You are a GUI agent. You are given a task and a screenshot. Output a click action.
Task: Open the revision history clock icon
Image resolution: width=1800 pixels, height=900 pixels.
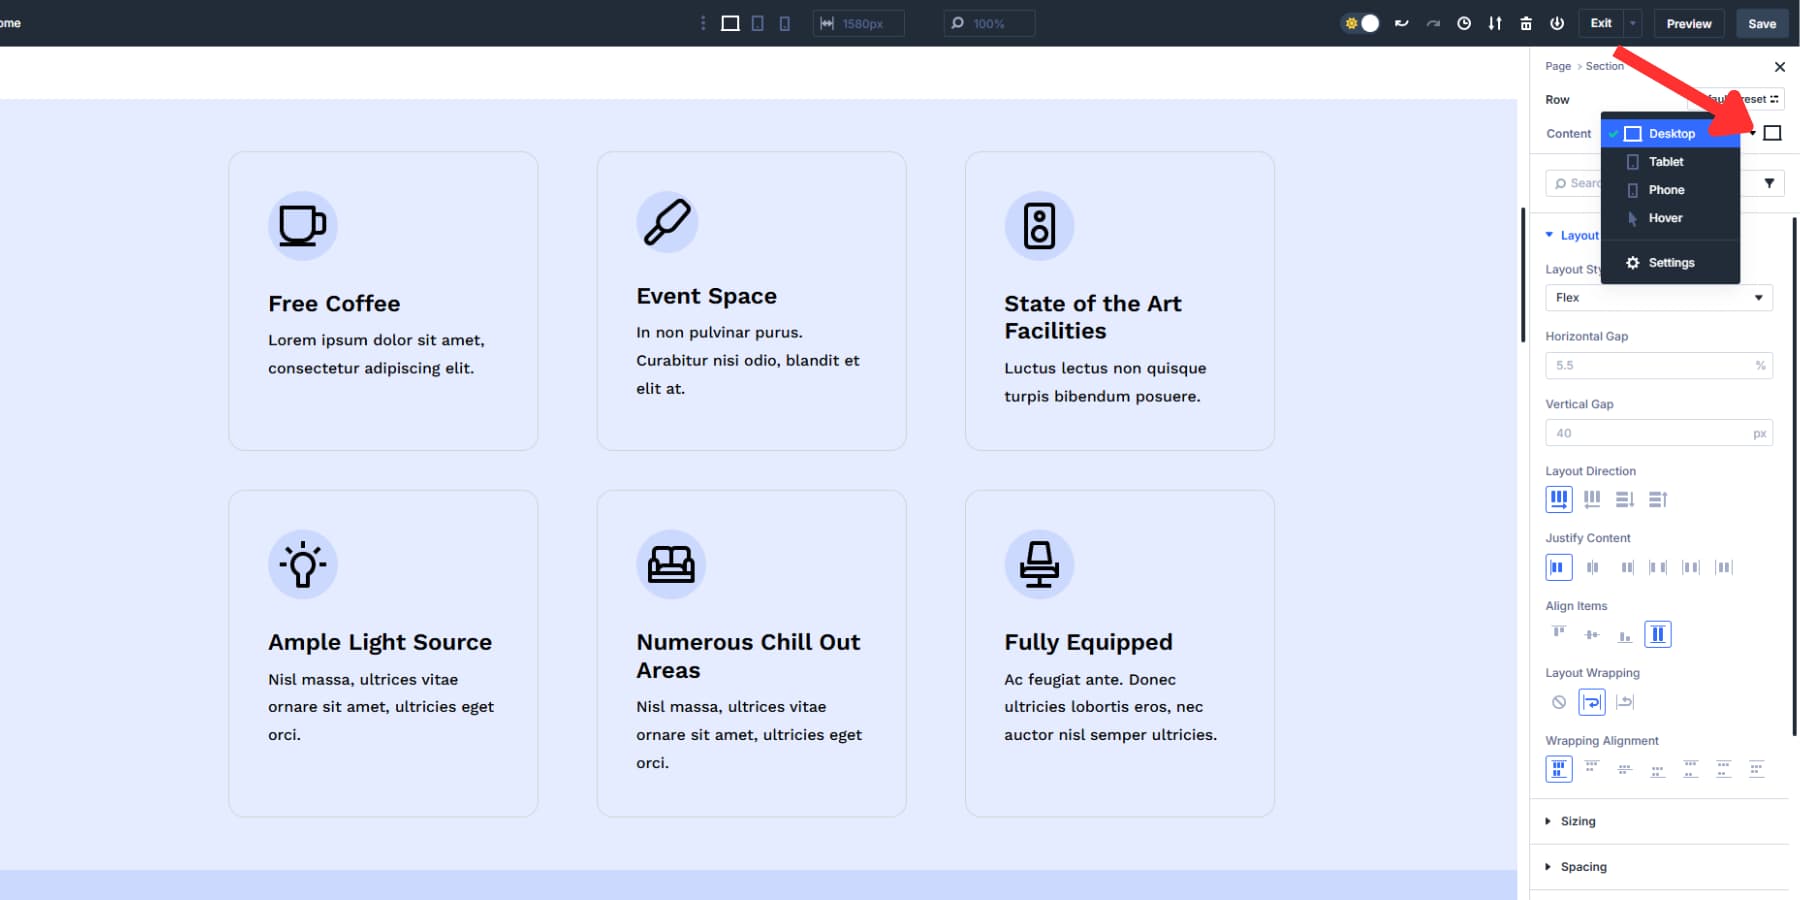1464,23
